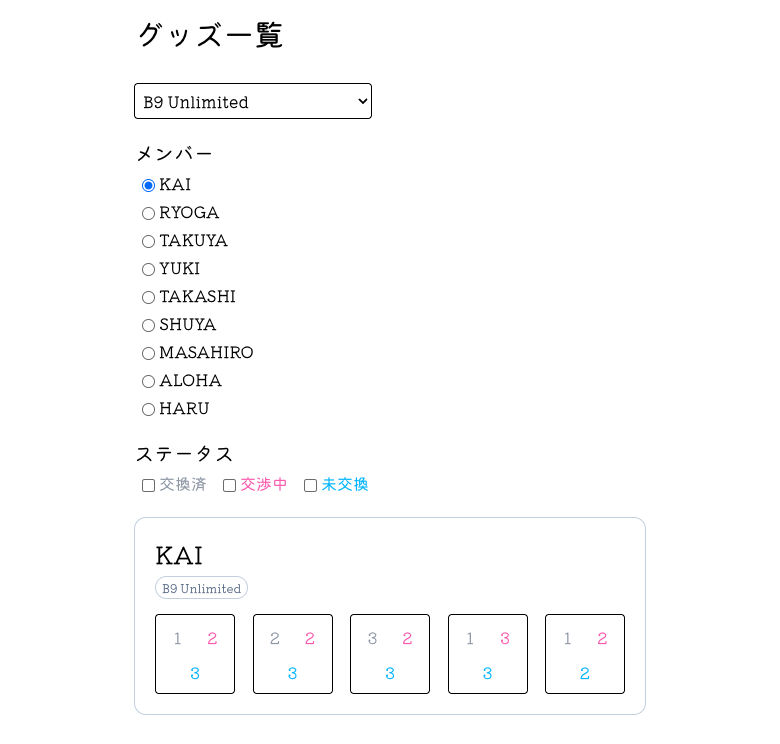
Task: Open the first goods card in KAI panel
Action: point(195,654)
